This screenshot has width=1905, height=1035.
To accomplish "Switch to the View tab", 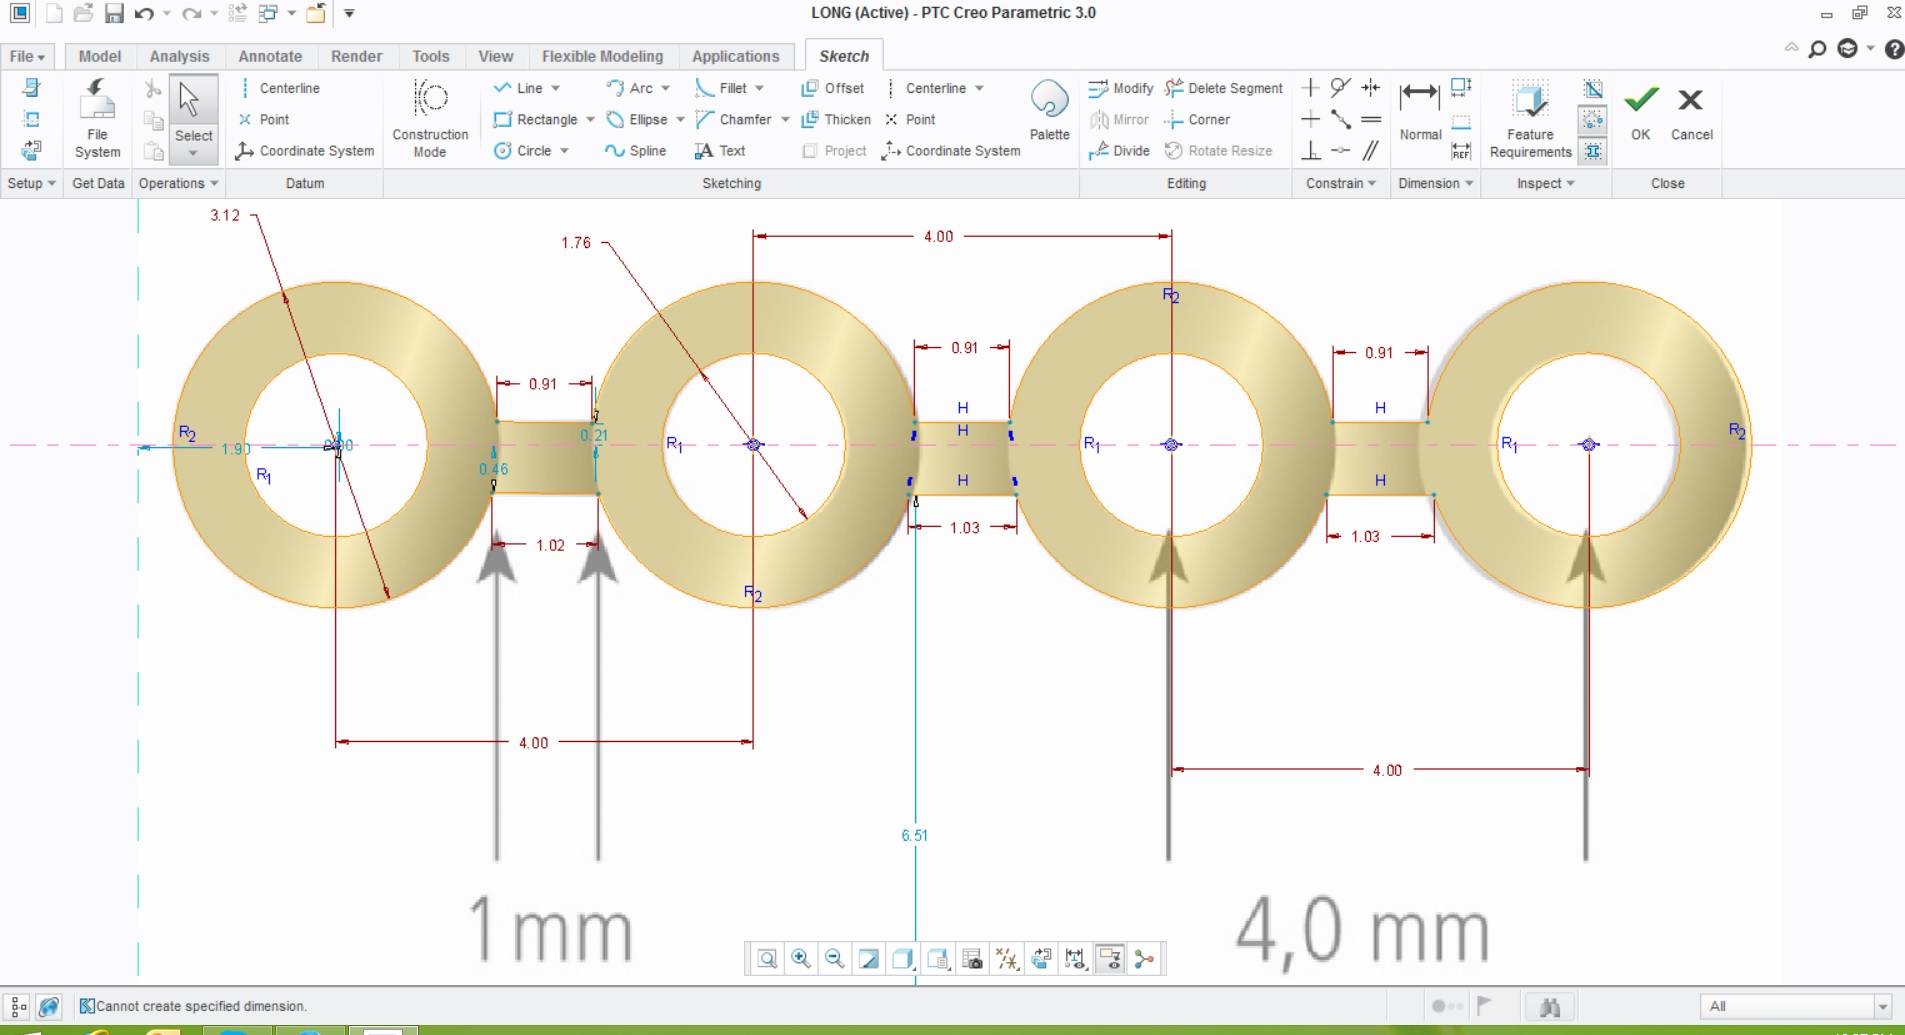I will (x=495, y=56).
